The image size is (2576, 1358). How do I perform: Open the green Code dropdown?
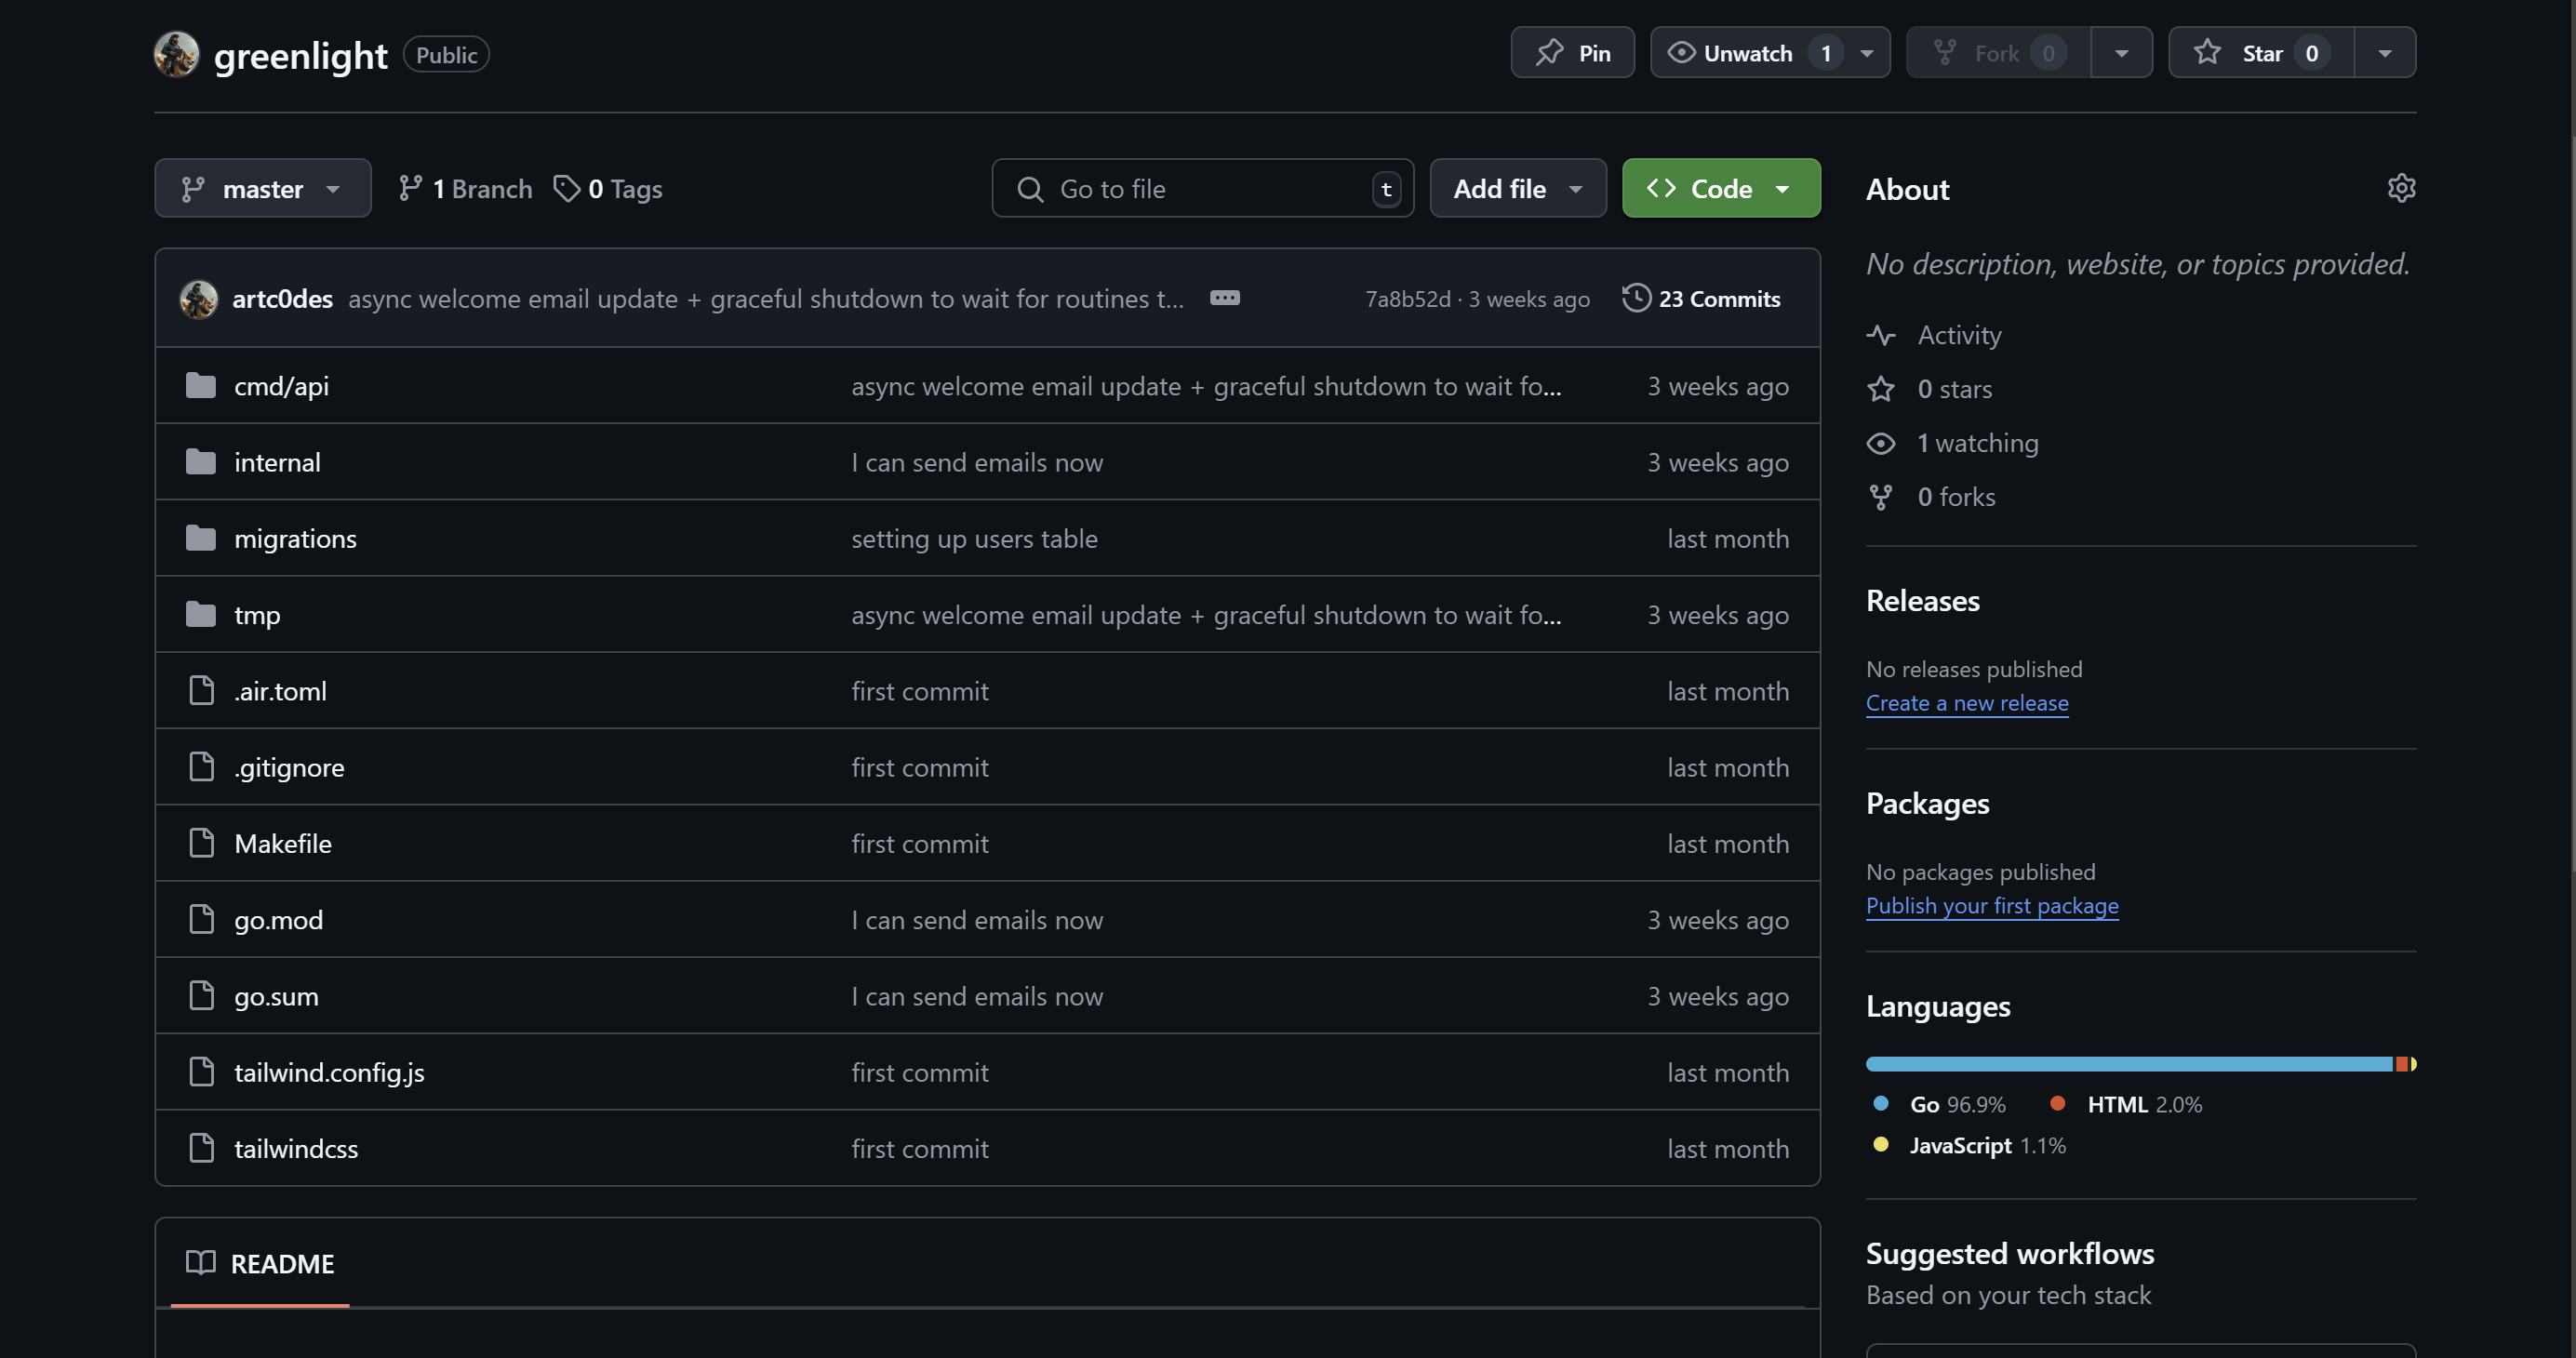pyautogui.click(x=1720, y=188)
